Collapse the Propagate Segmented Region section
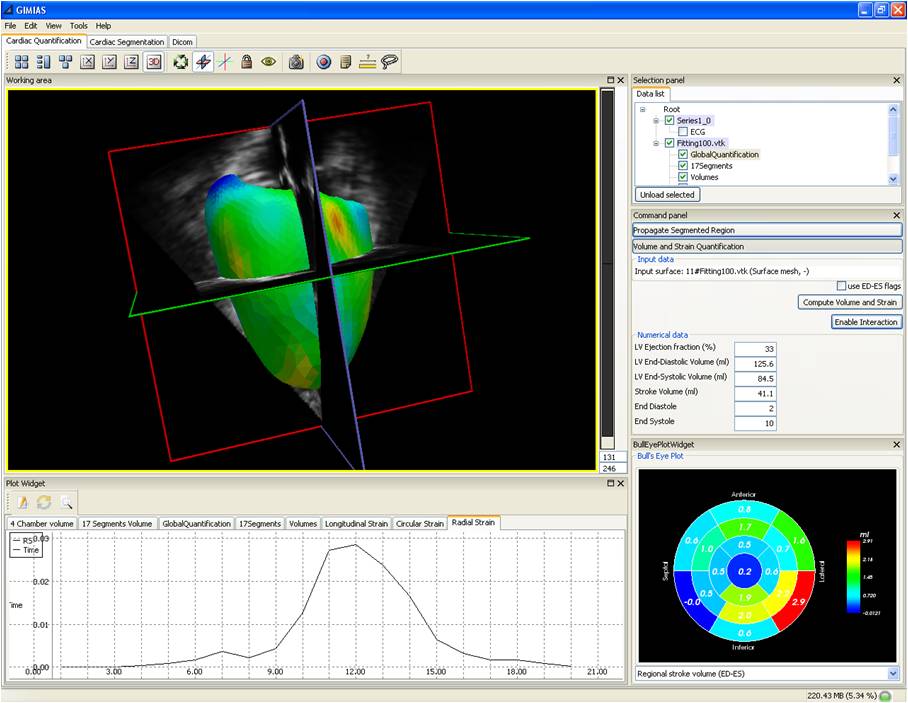Viewport: 908px width, 703px height. (x=767, y=230)
